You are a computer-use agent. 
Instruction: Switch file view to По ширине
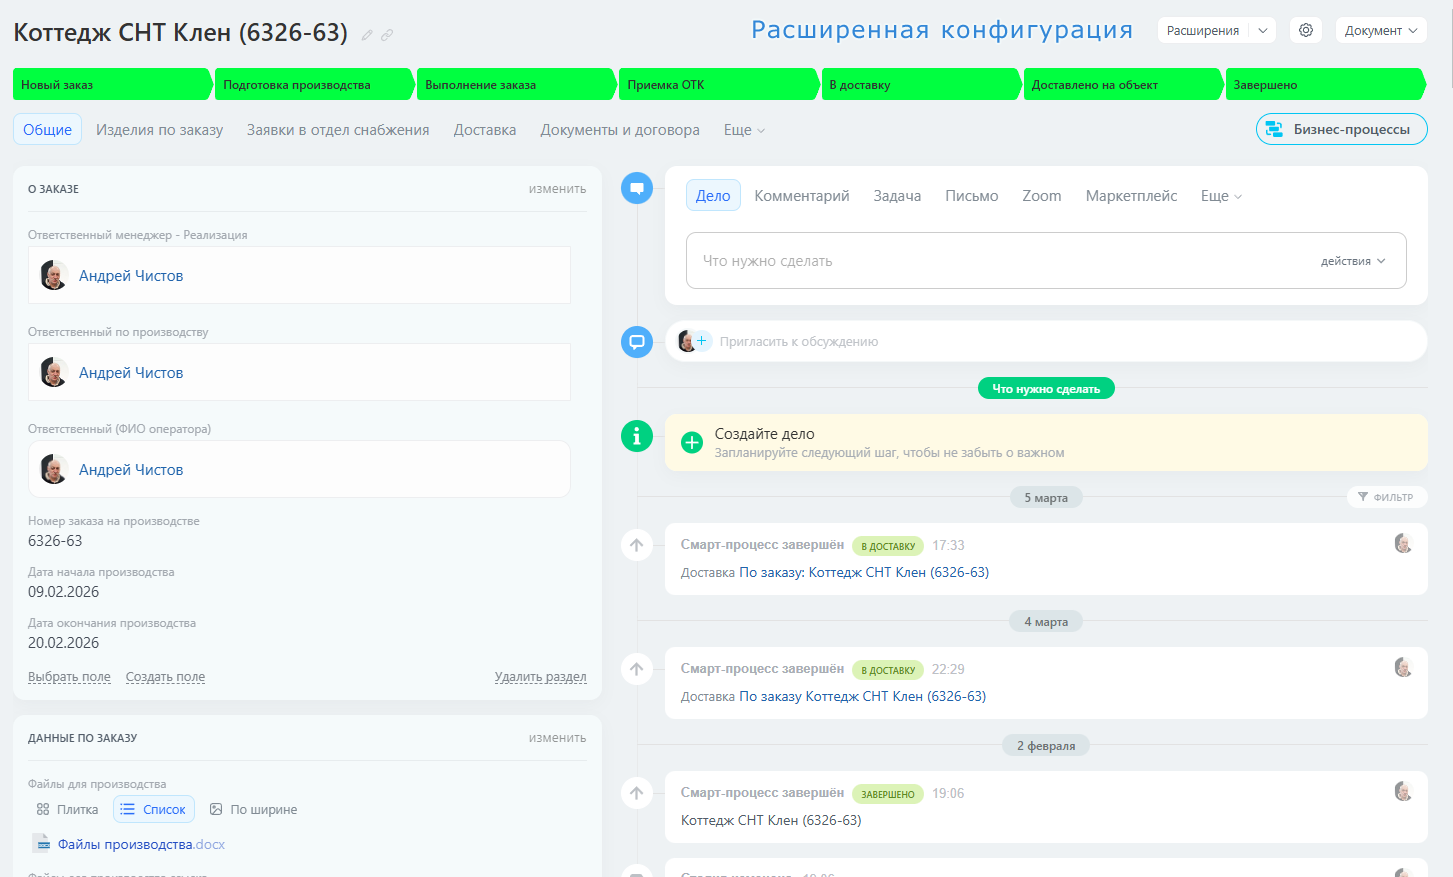coord(253,809)
